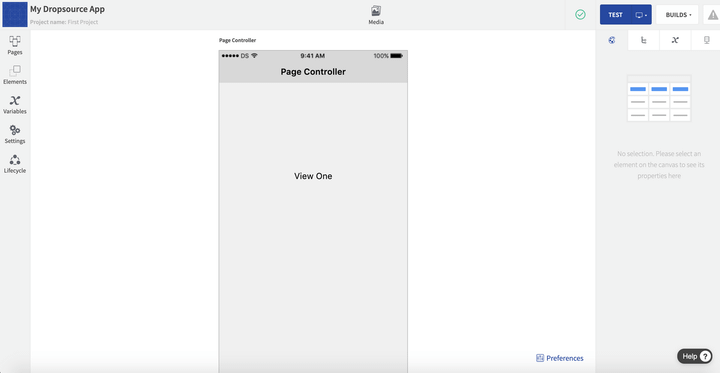Open the test device dropdown arrow
The image size is (720, 373).
click(x=641, y=15)
